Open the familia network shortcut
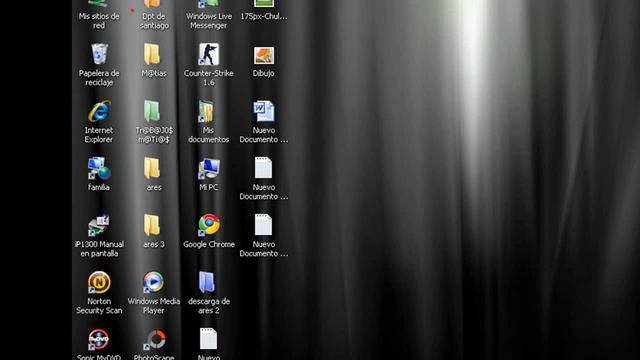Screen dimensions: 640x360 (x=99, y=169)
